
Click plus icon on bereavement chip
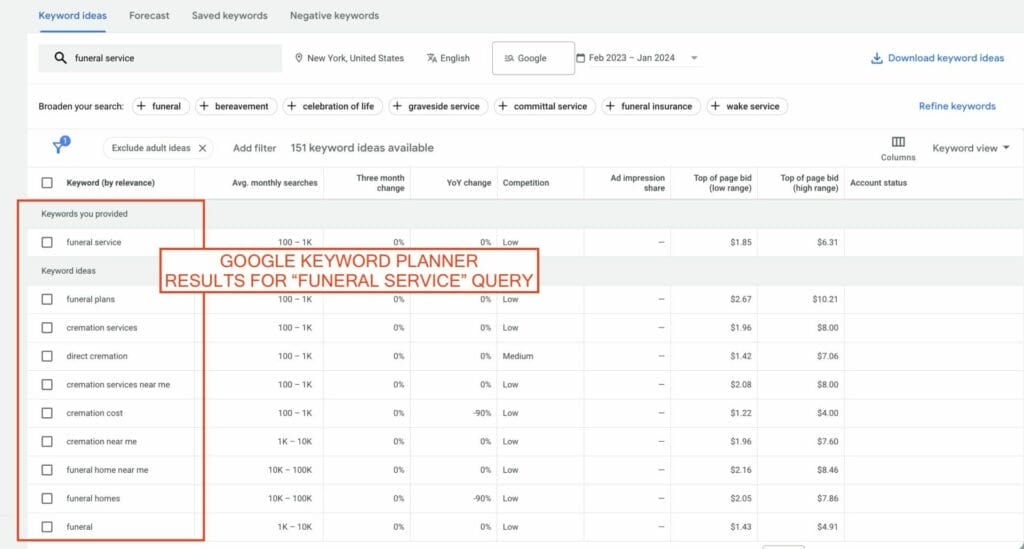click(x=204, y=106)
